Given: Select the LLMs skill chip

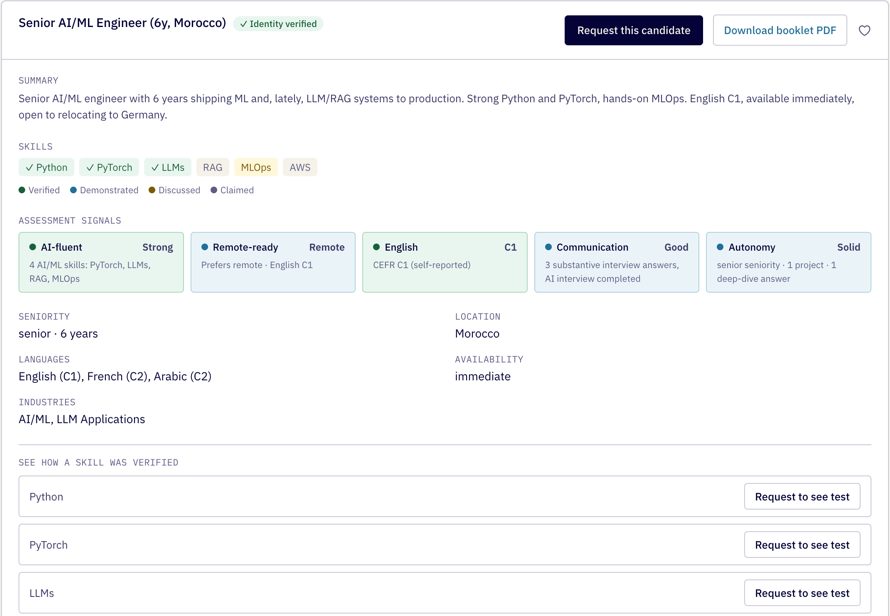Looking at the screenshot, I should pos(167,167).
